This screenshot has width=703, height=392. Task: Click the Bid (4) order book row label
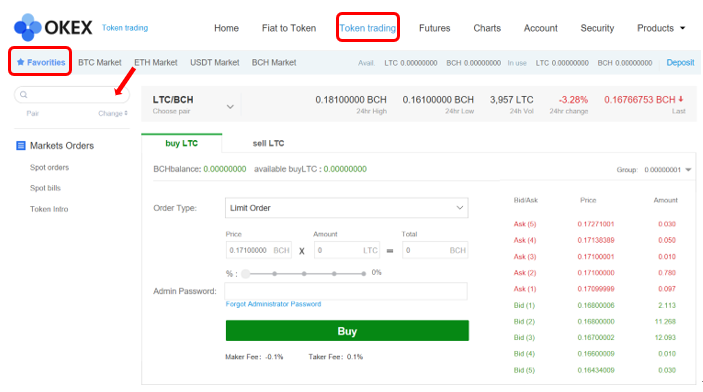click(x=524, y=354)
